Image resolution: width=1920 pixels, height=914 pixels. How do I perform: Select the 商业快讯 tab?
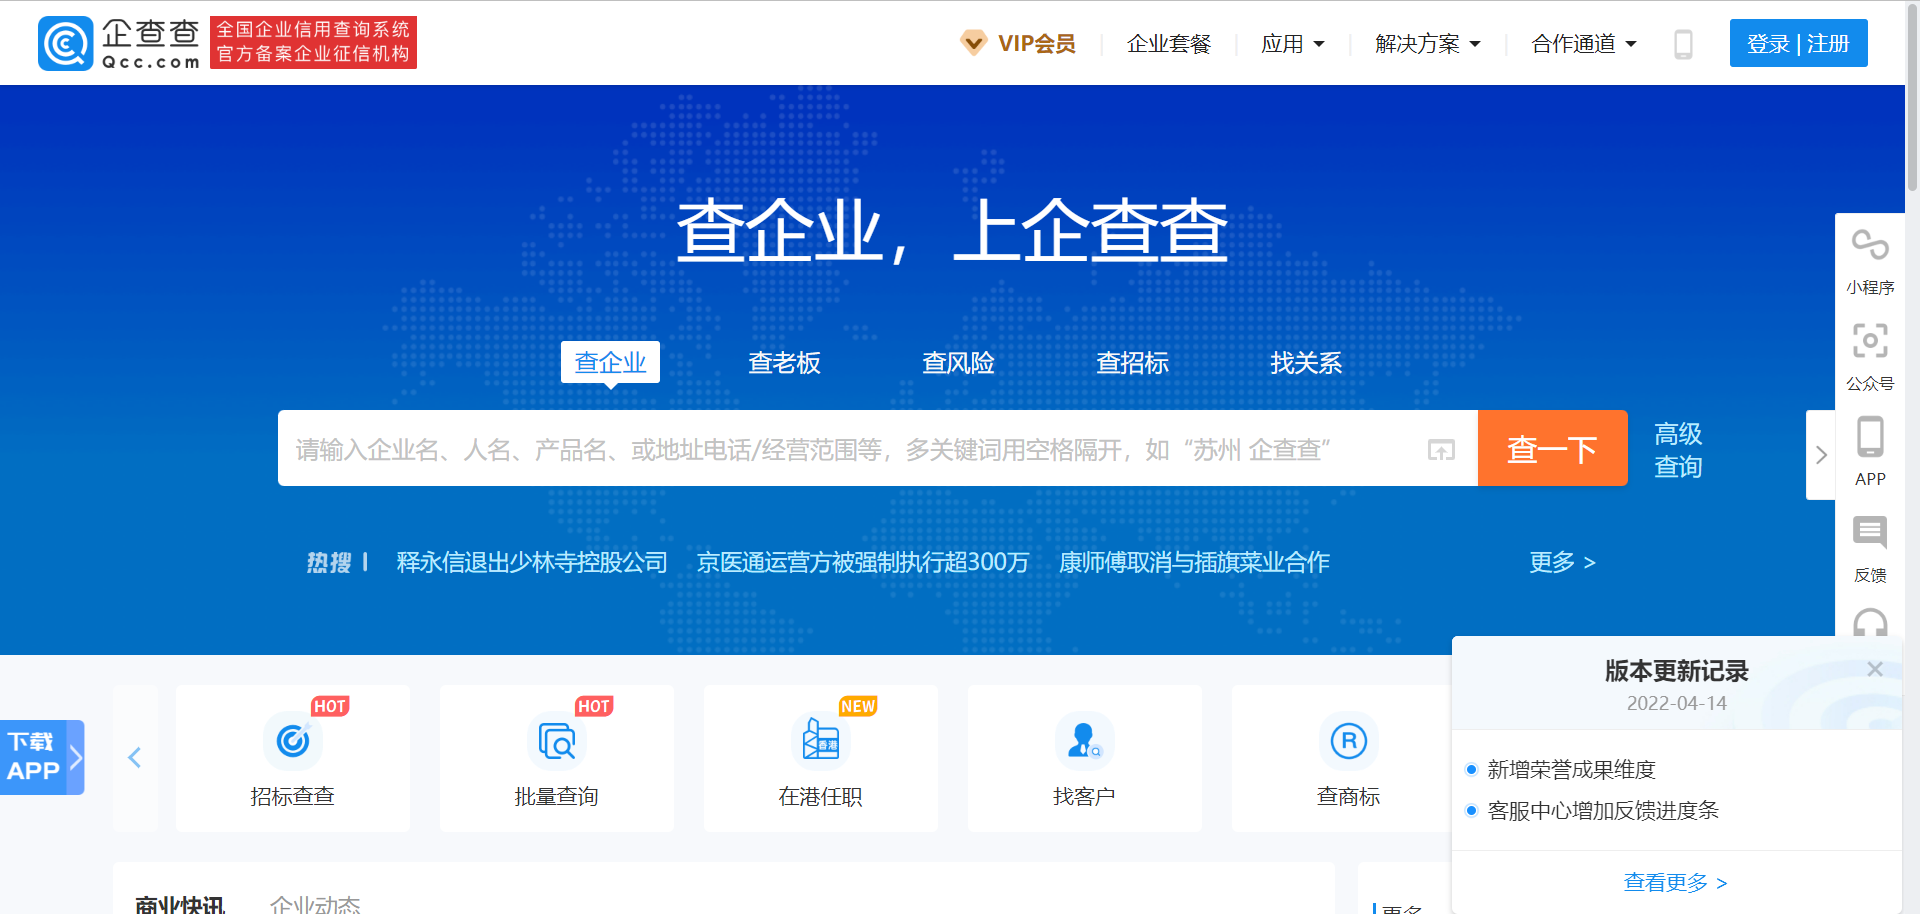[180, 904]
